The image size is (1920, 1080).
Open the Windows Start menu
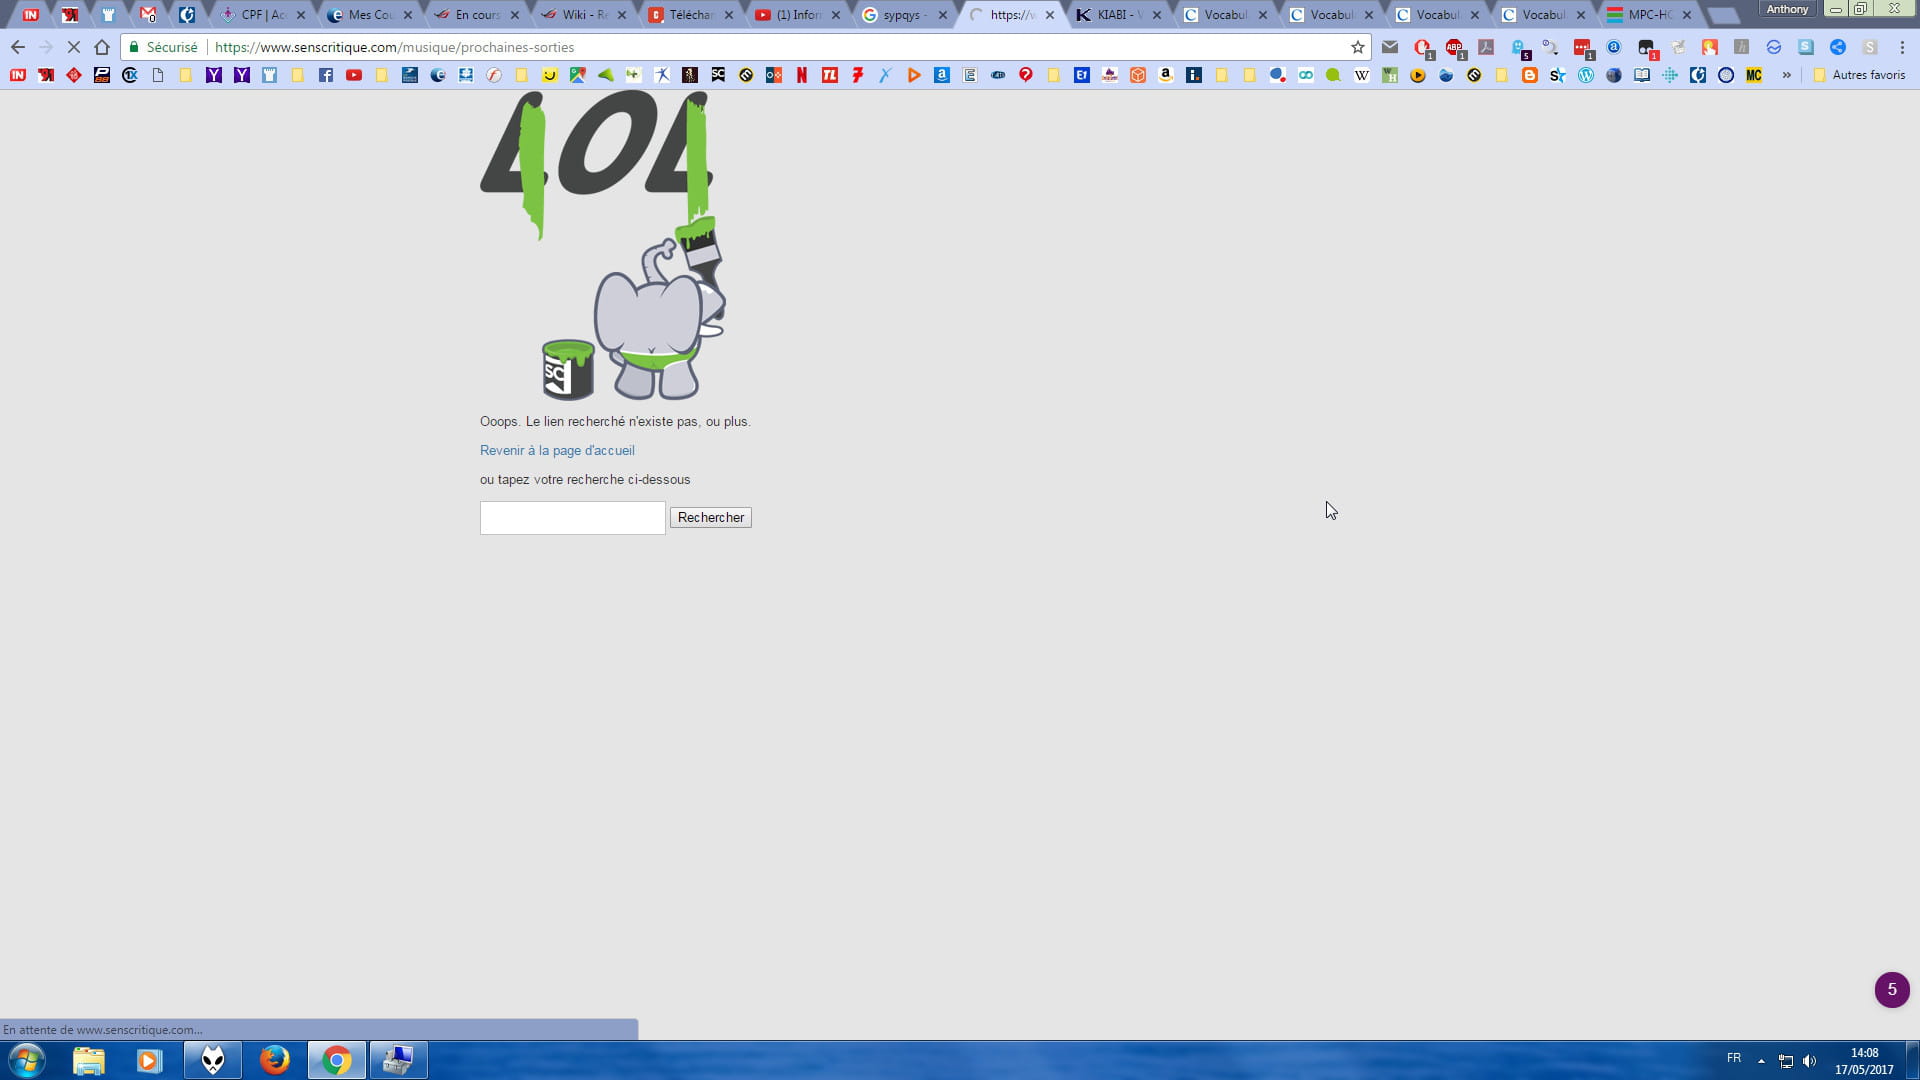[x=27, y=1060]
